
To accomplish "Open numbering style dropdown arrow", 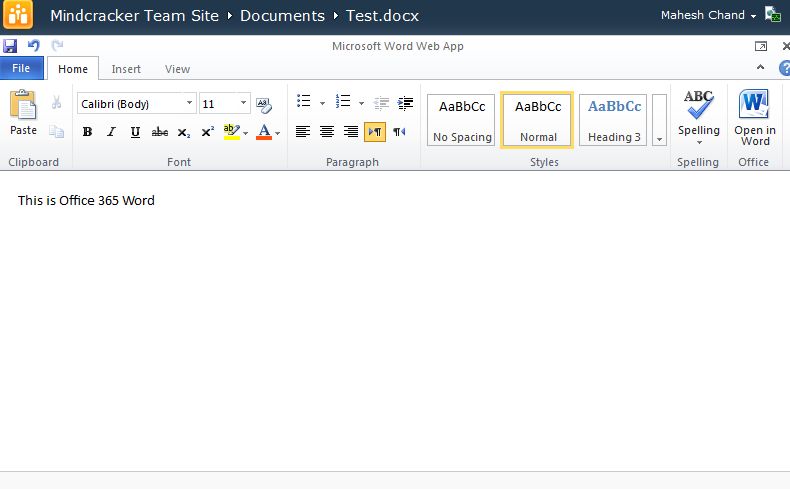I will pyautogui.click(x=361, y=103).
